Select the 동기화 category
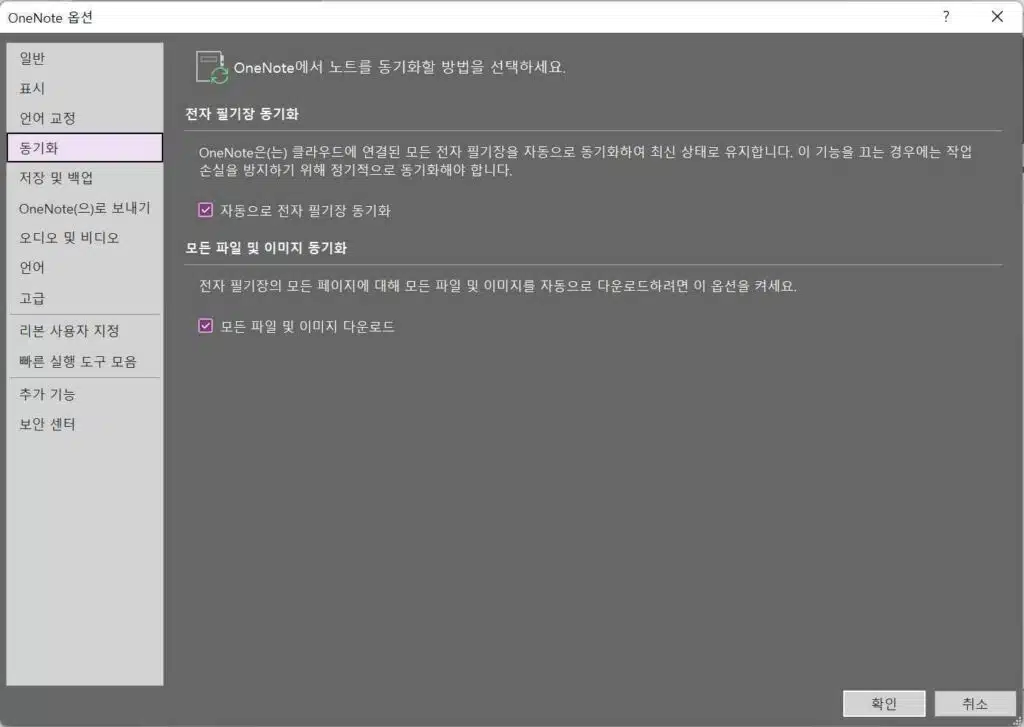 tap(84, 148)
